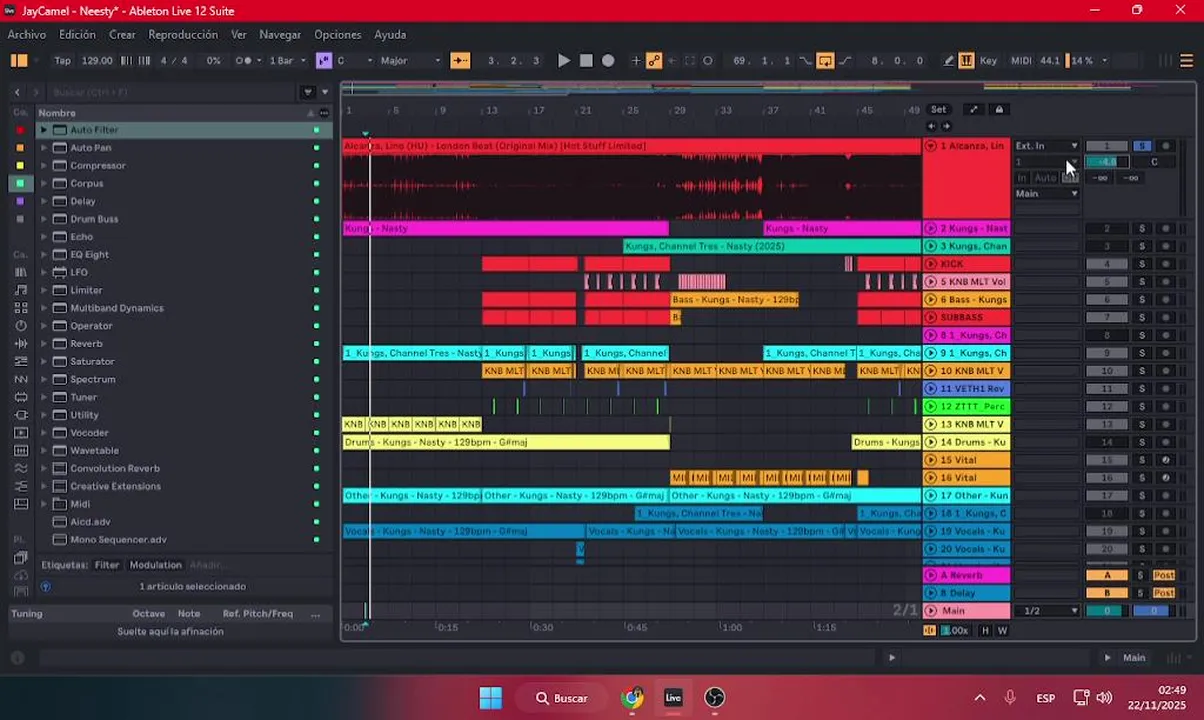Image resolution: width=1204 pixels, height=720 pixels.
Task: Click the Modulation tag label
Action: click(155, 565)
